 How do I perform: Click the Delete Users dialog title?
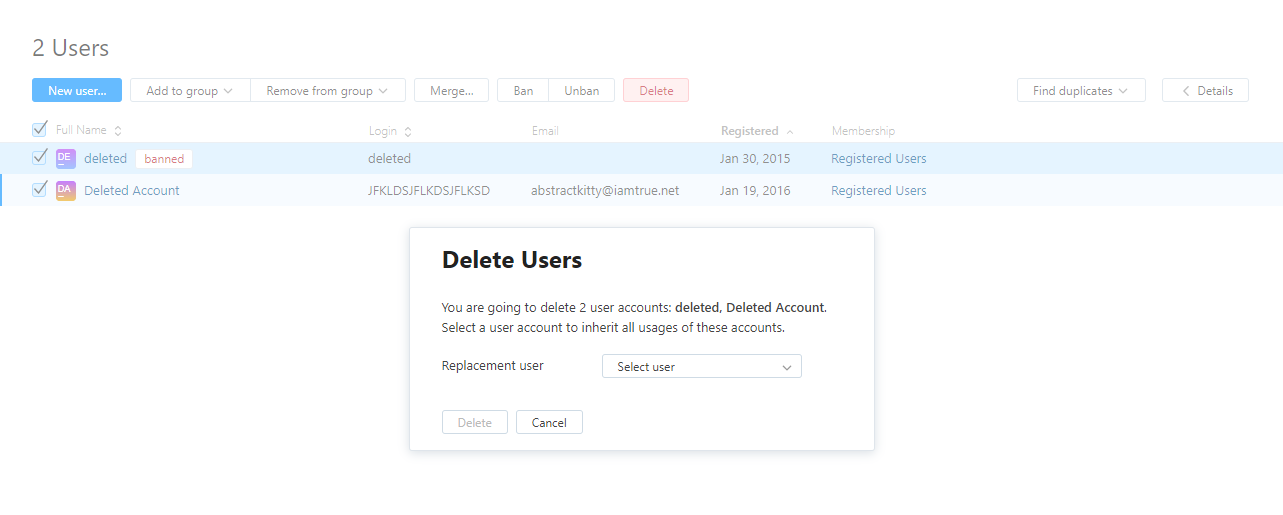512,260
